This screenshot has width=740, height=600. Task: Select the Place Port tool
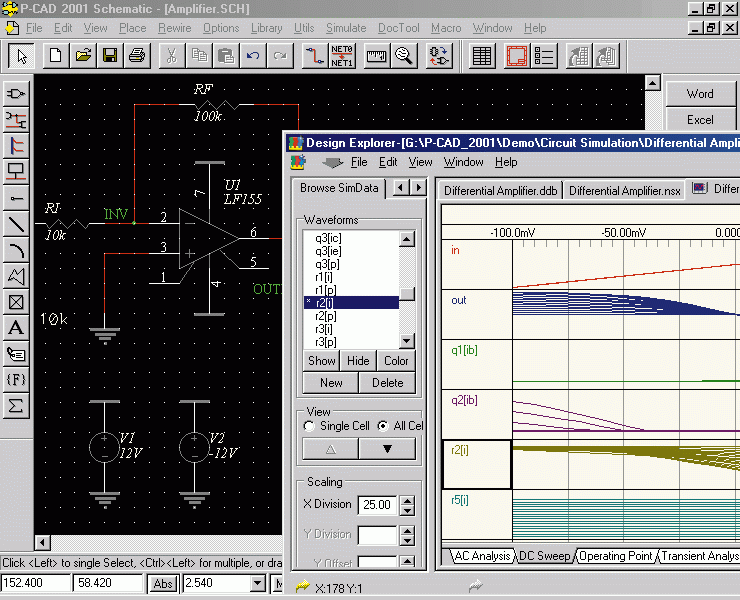click(17, 172)
